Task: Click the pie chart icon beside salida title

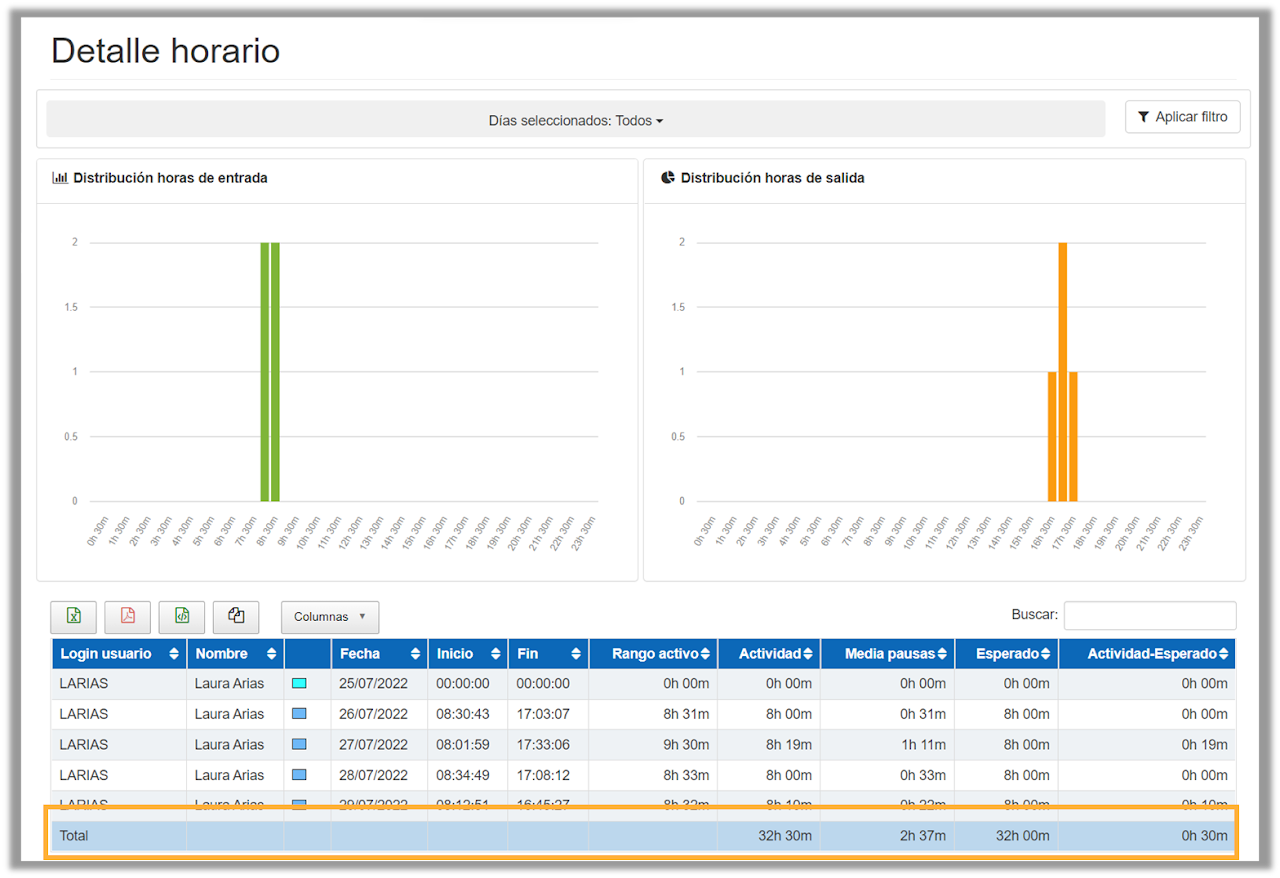Action: [668, 178]
